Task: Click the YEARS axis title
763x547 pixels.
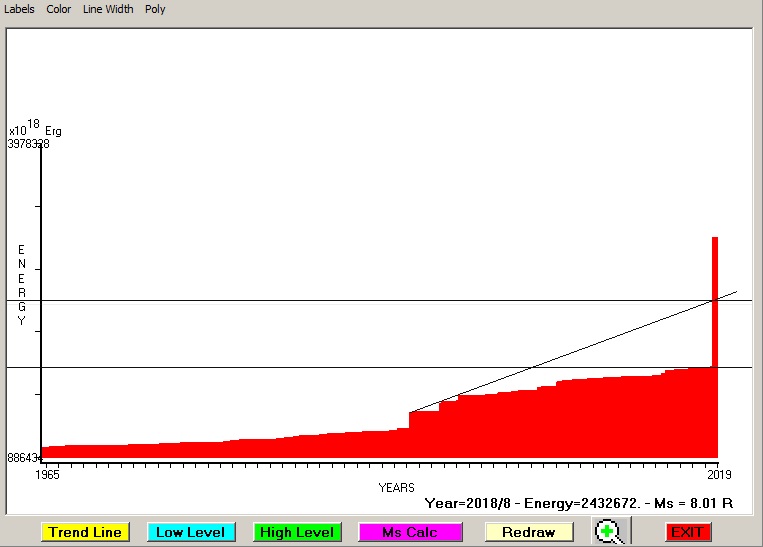Action: coord(396,487)
